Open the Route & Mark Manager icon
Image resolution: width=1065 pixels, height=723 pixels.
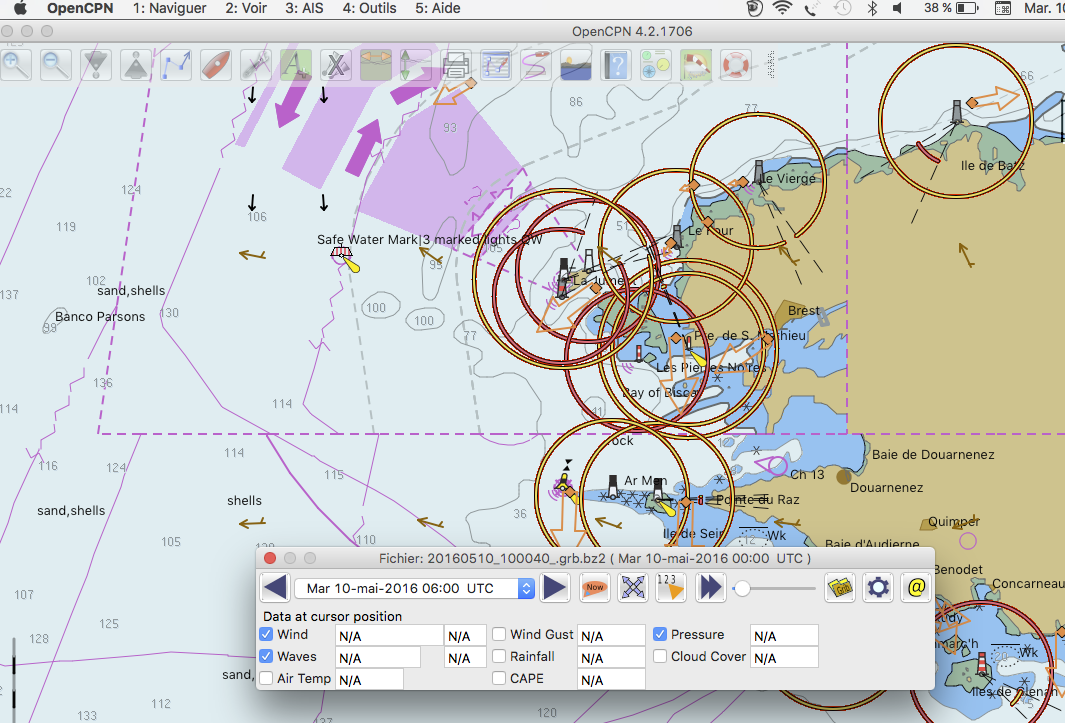(x=496, y=65)
